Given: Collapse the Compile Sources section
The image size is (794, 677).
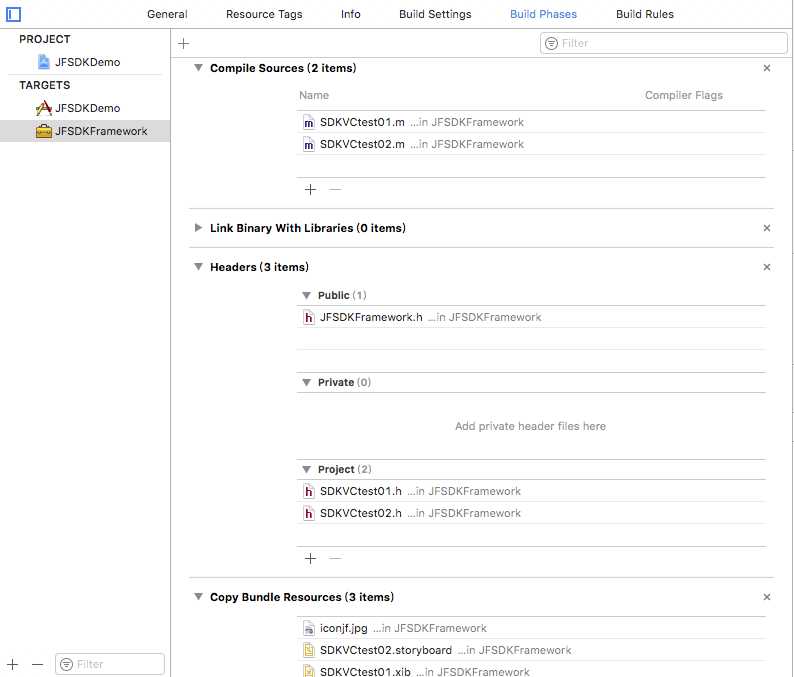Looking at the screenshot, I should pos(198,68).
